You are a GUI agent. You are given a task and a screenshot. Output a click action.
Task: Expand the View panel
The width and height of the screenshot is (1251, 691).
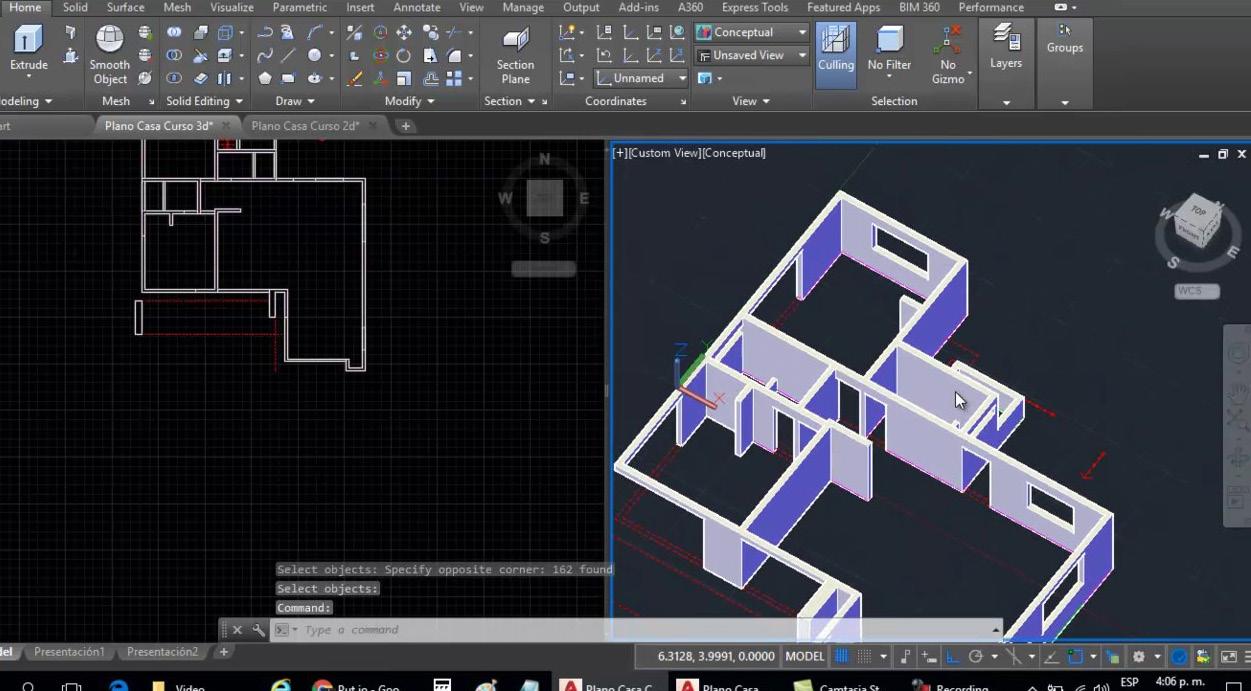tap(751, 101)
